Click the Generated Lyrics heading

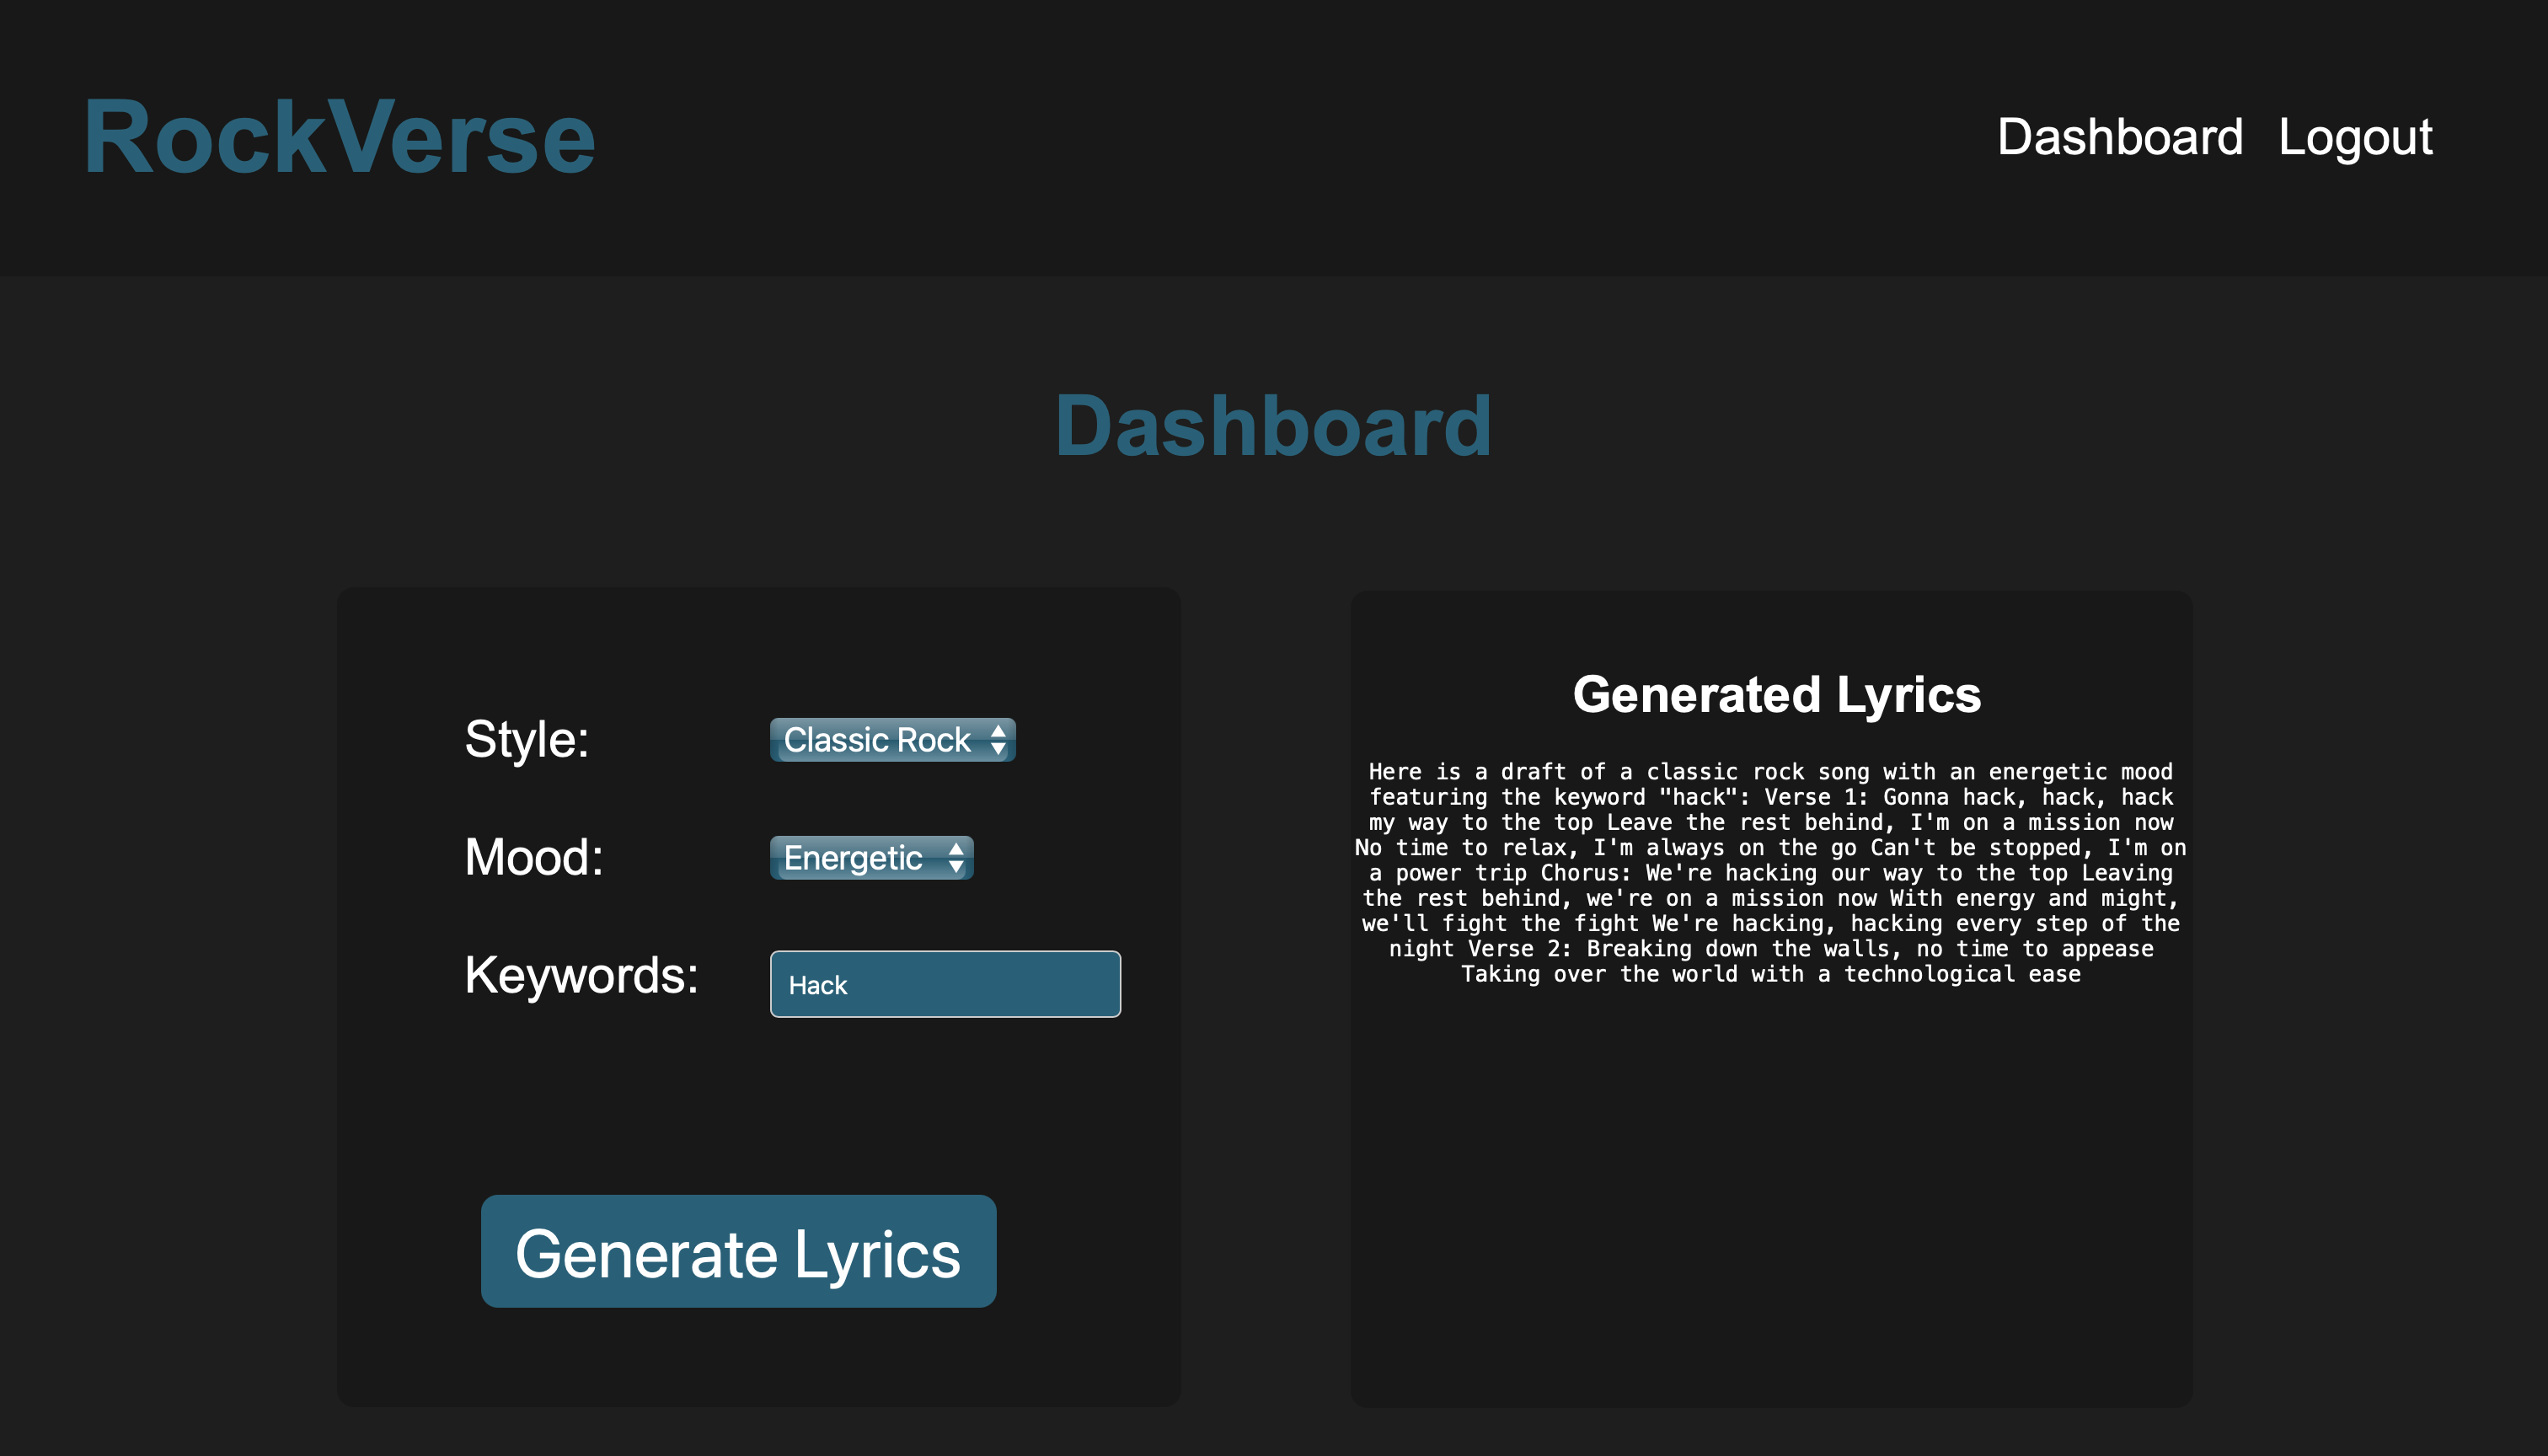[1776, 695]
